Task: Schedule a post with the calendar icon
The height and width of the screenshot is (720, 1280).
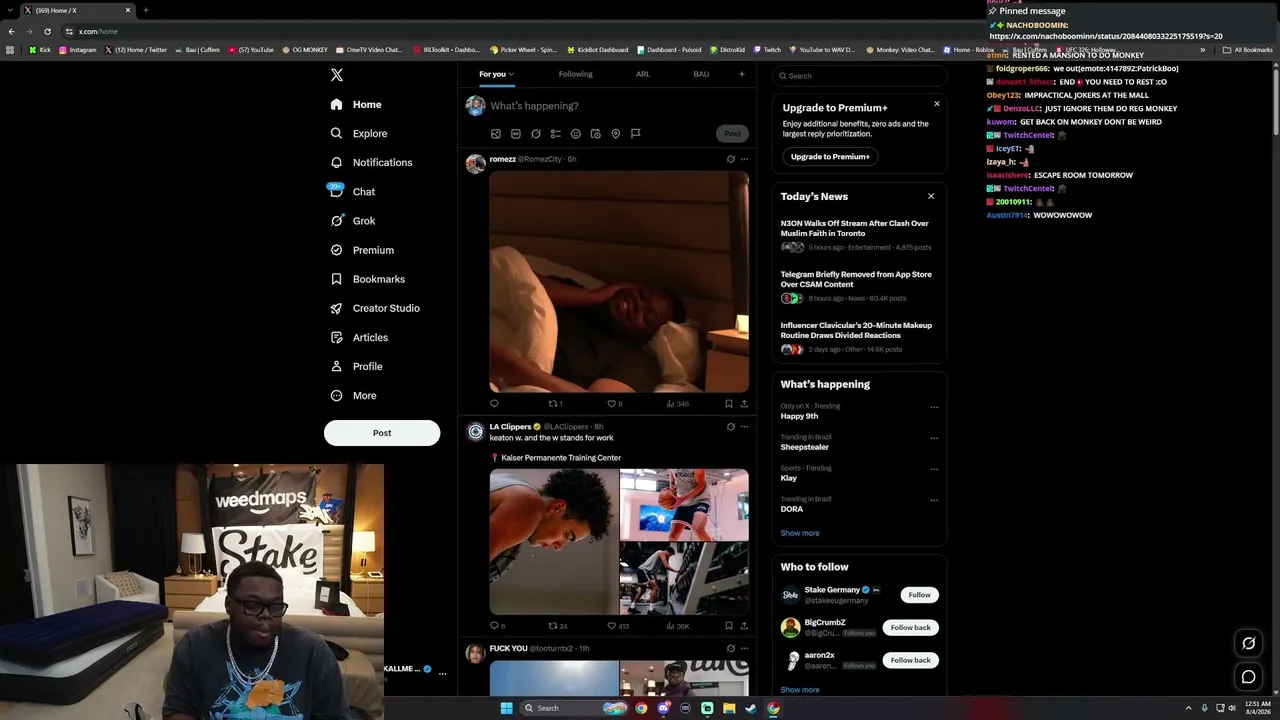Action: tap(595, 134)
